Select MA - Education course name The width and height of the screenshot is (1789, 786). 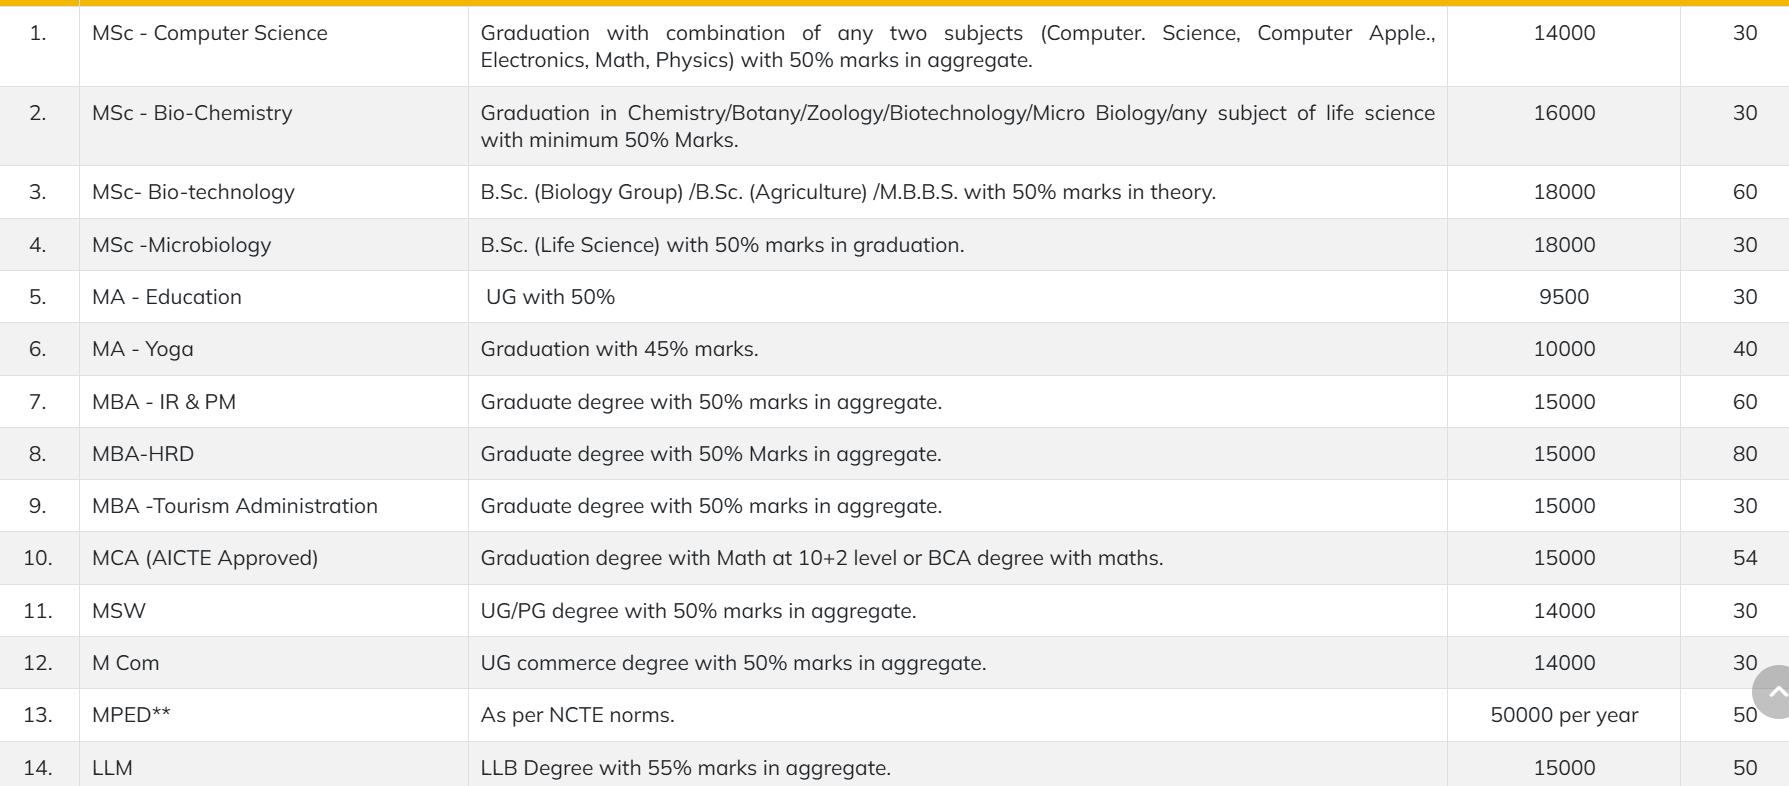click(167, 297)
